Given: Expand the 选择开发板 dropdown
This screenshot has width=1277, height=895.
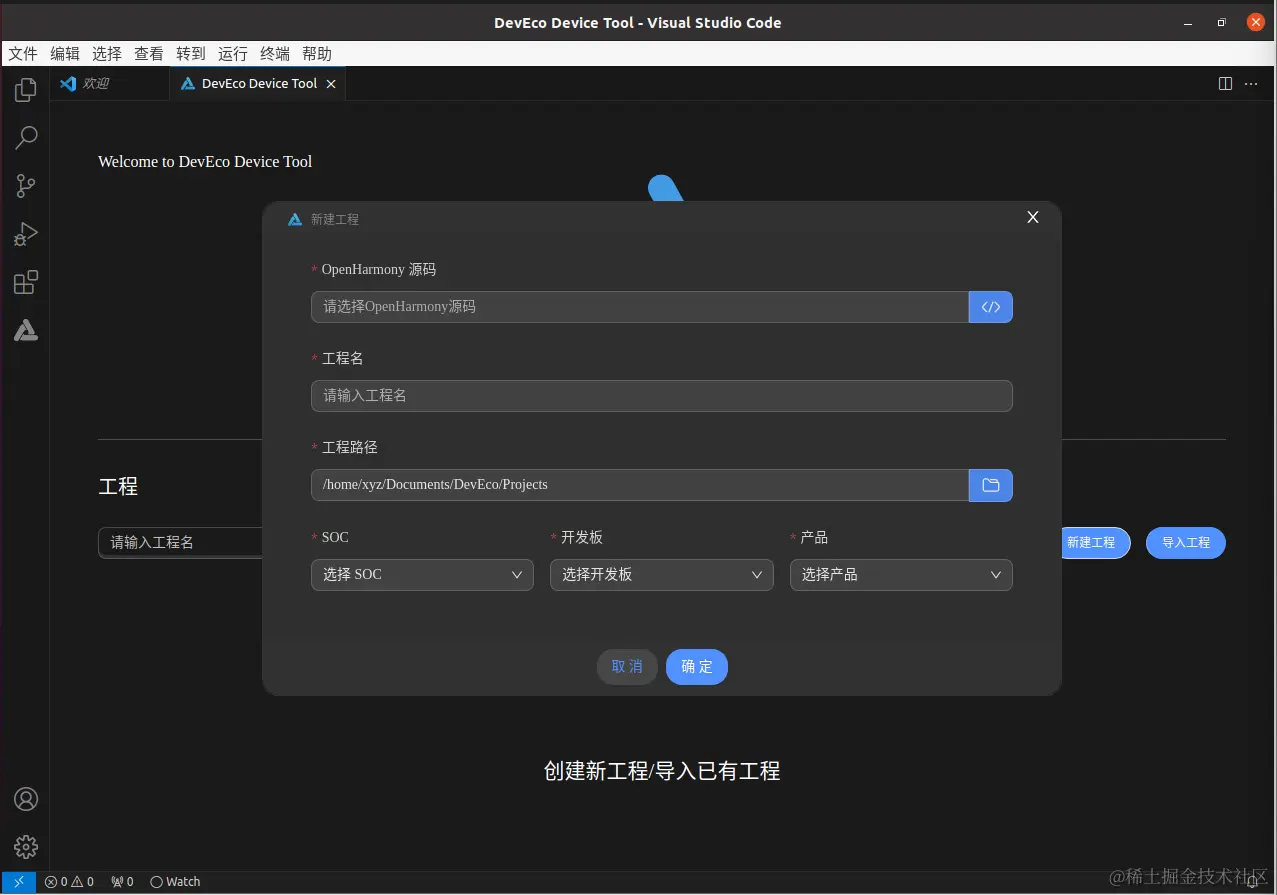Looking at the screenshot, I should pyautogui.click(x=662, y=575).
